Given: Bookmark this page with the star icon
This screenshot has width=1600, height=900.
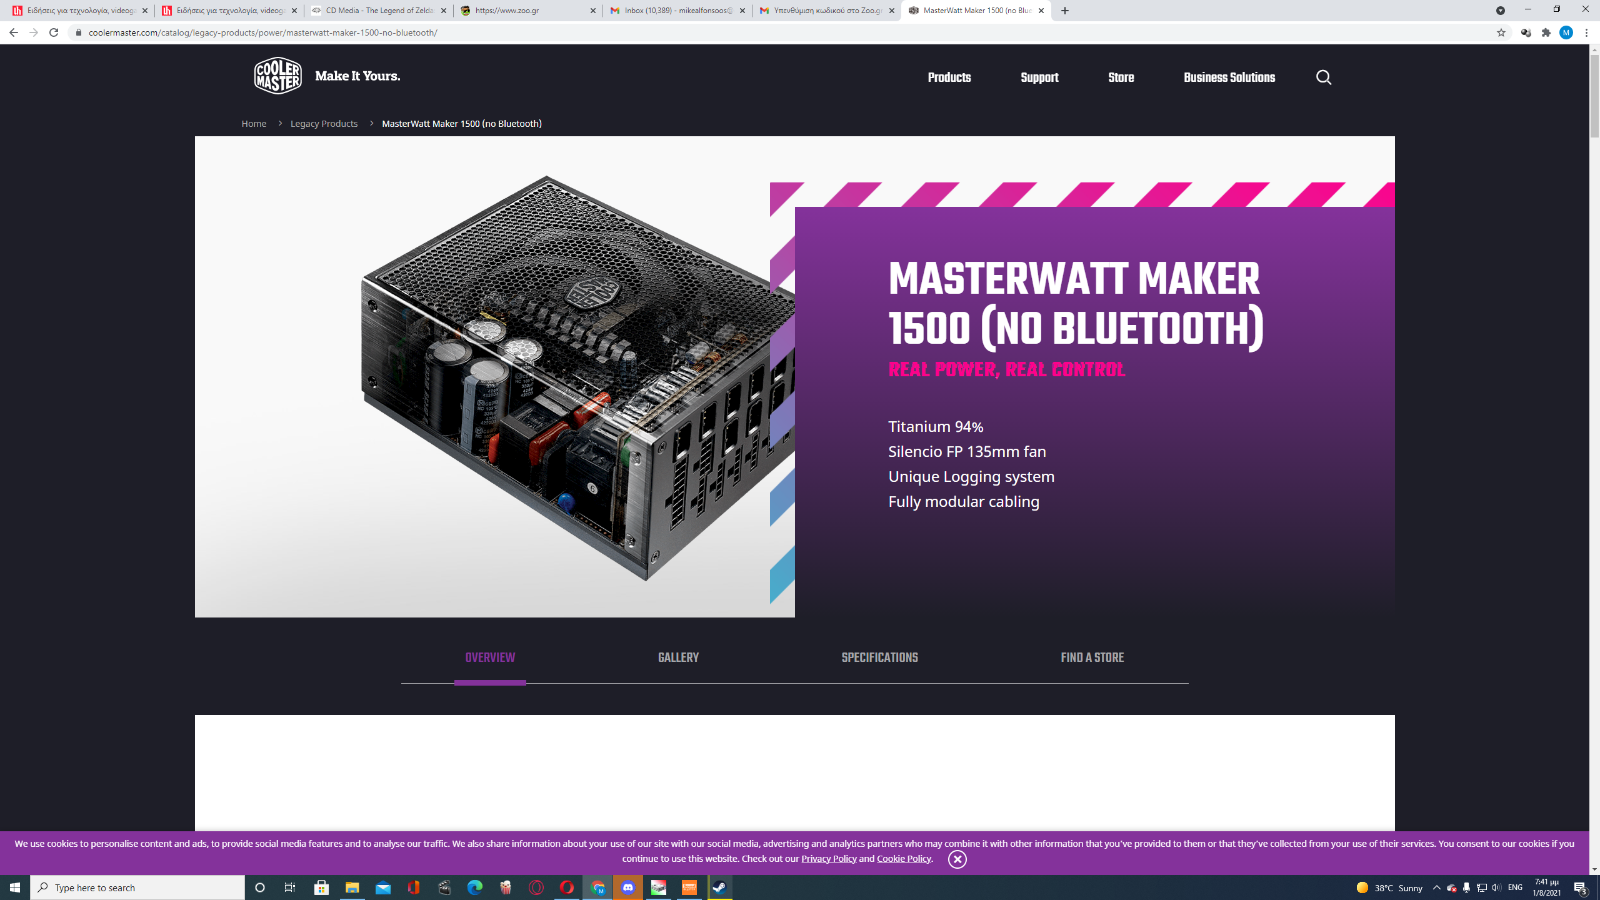Looking at the screenshot, I should click(x=1501, y=32).
